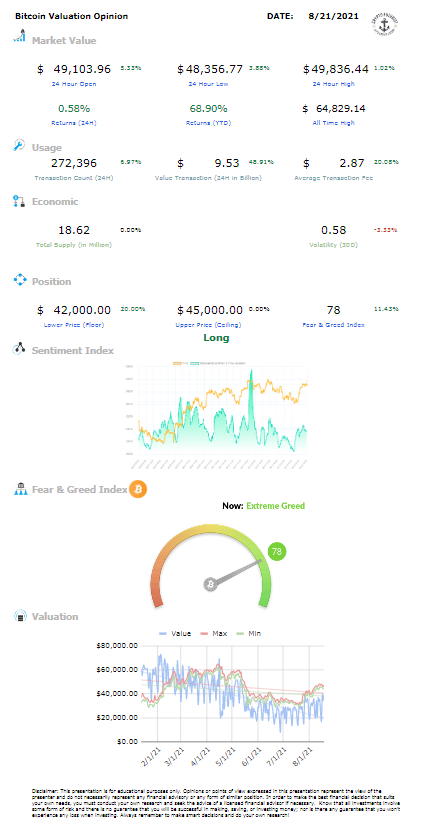This screenshot has height=828, width=423.
Task: Click the Total Supply (in Million) label
Action: (x=74, y=244)
